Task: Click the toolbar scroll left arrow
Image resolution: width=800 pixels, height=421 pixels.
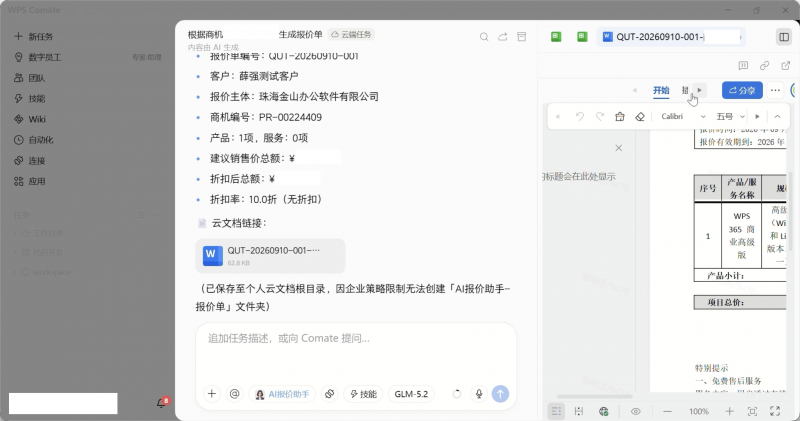Action: [558, 116]
